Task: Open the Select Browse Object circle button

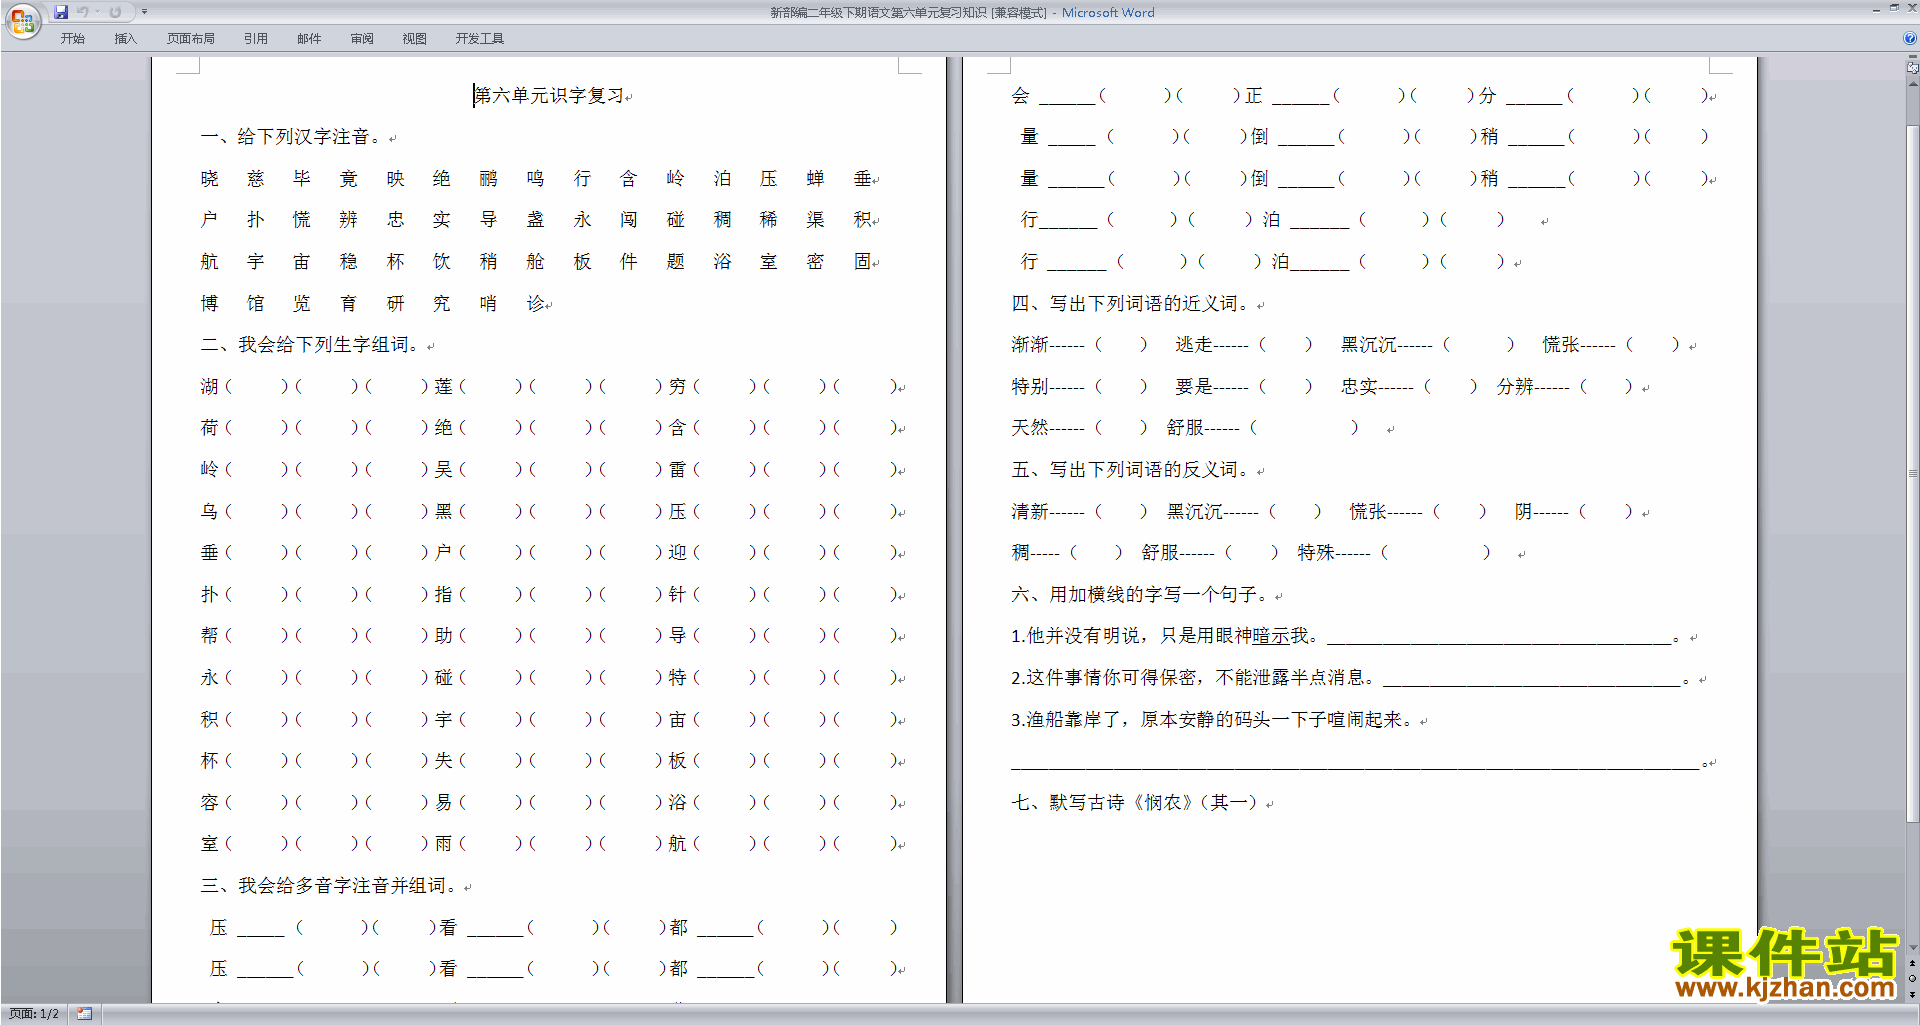Action: coord(1912,978)
